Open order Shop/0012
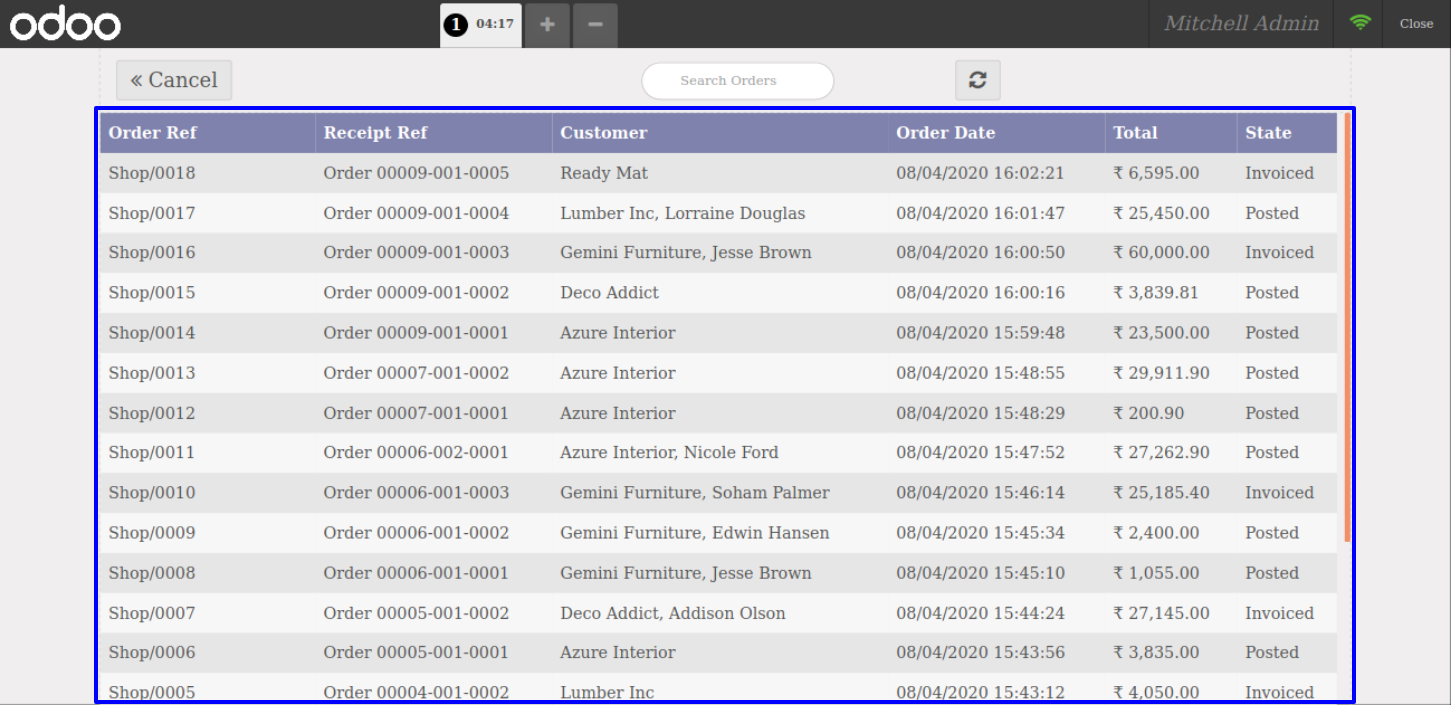1451x705 pixels. coord(718,413)
